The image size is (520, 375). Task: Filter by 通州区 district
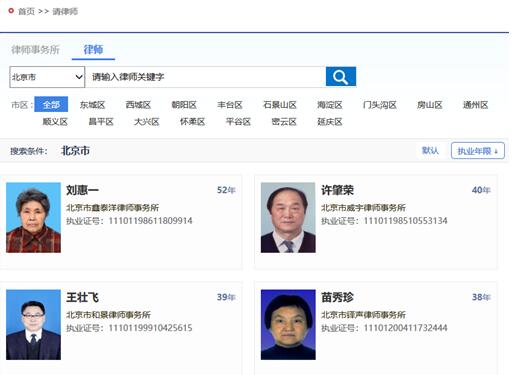pos(475,105)
